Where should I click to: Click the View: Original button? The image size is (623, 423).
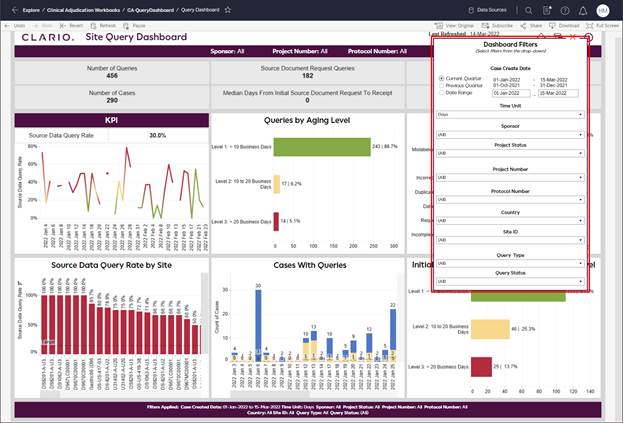click(457, 24)
